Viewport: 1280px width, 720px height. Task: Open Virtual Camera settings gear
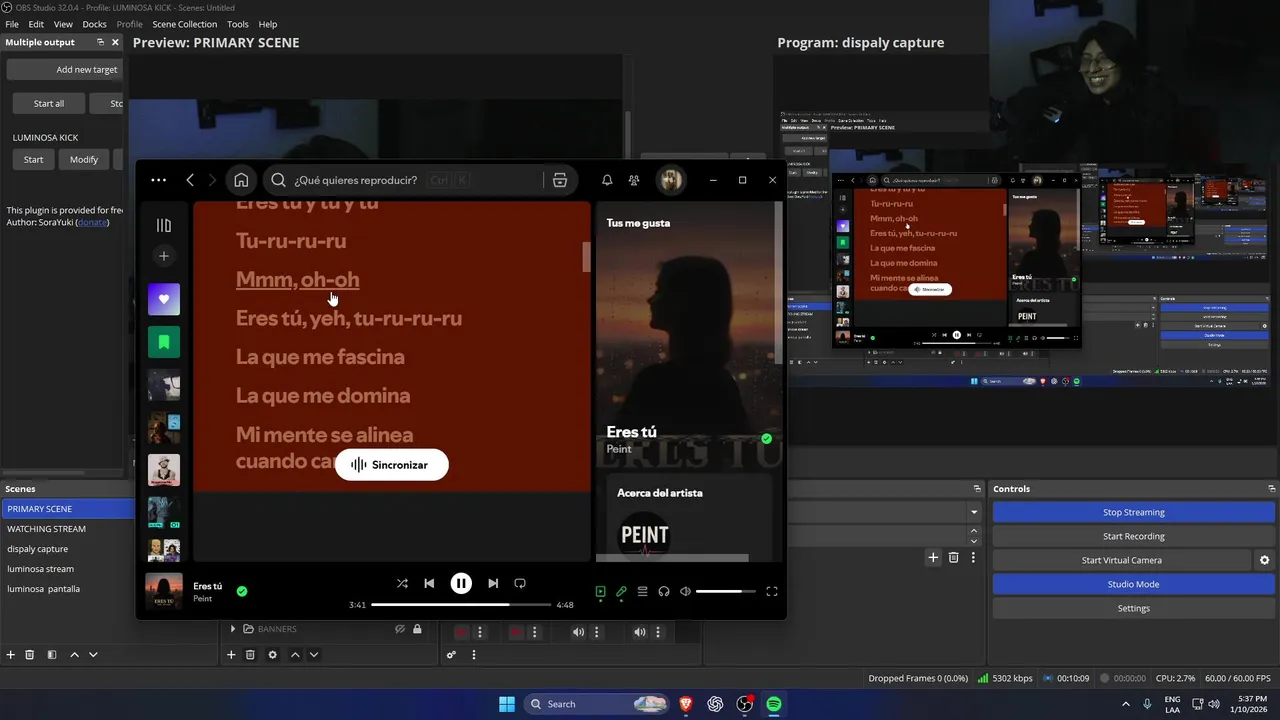coord(1264,560)
